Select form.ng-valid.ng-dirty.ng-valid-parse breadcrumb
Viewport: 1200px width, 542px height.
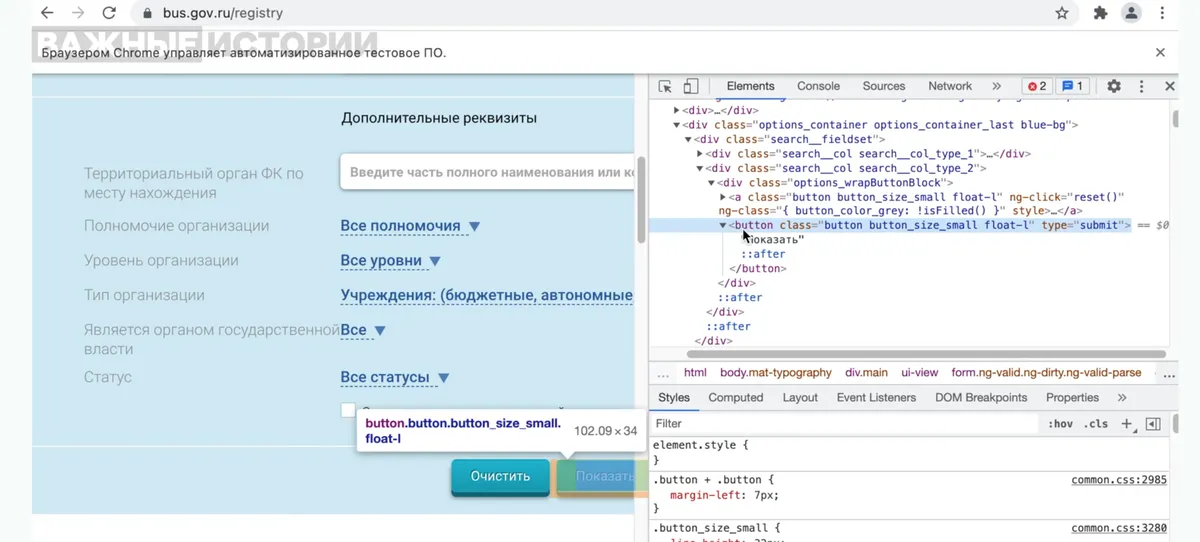pyautogui.click(x=1046, y=372)
